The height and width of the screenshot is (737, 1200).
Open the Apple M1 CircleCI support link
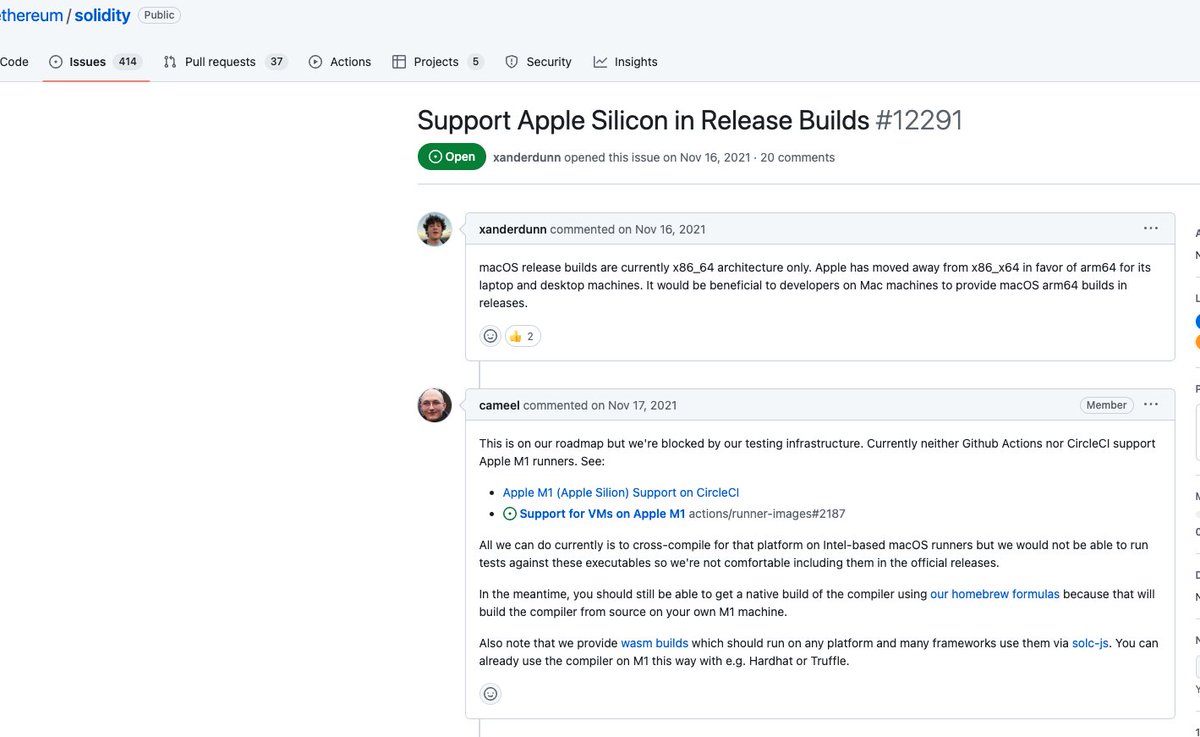tap(621, 492)
